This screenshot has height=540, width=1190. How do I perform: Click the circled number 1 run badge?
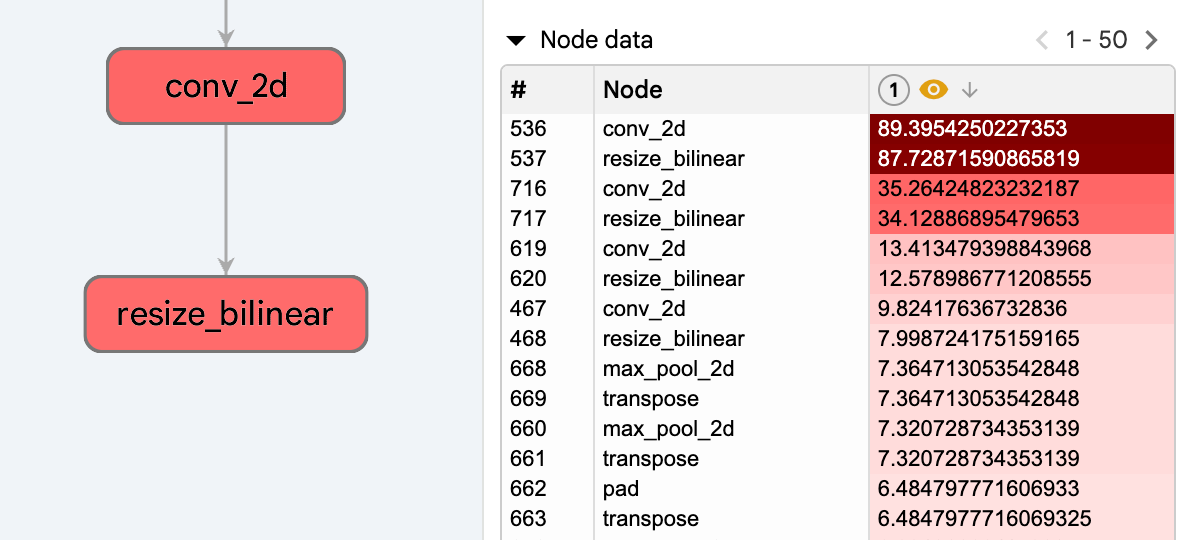pos(893,90)
